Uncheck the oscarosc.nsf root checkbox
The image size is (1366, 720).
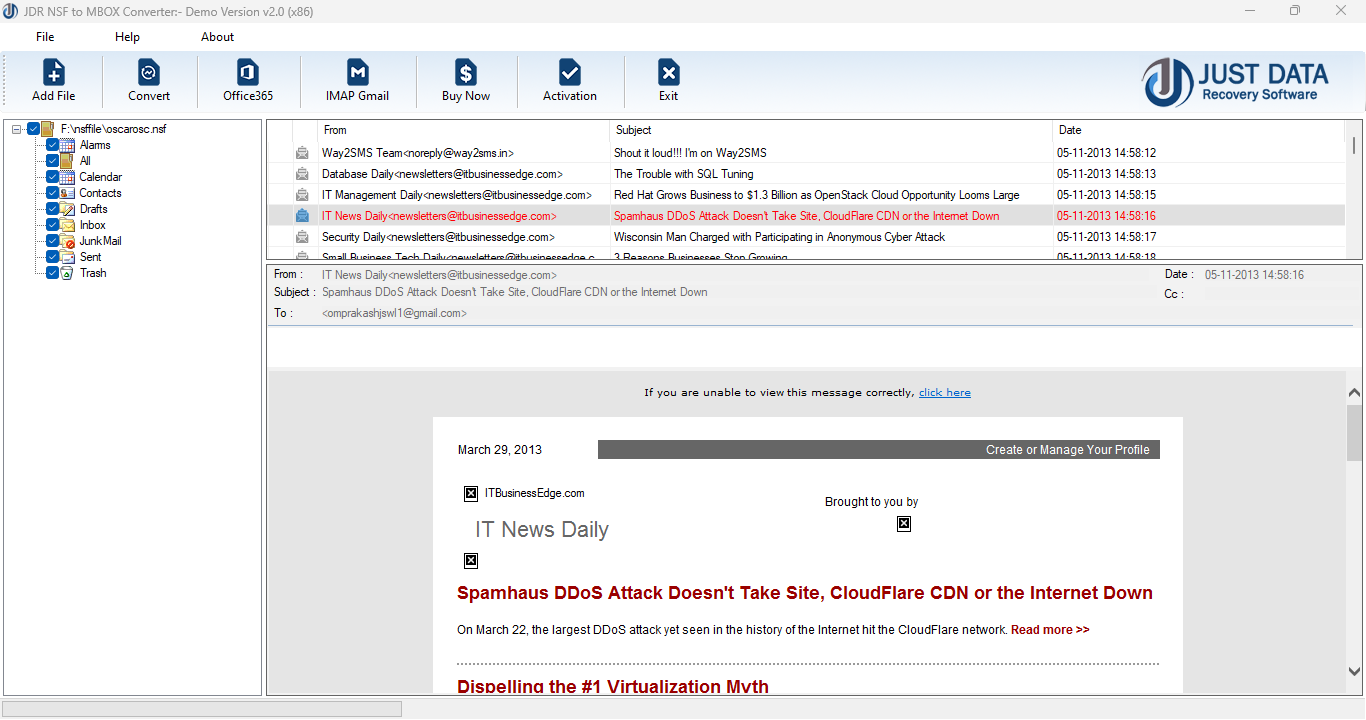(x=34, y=129)
